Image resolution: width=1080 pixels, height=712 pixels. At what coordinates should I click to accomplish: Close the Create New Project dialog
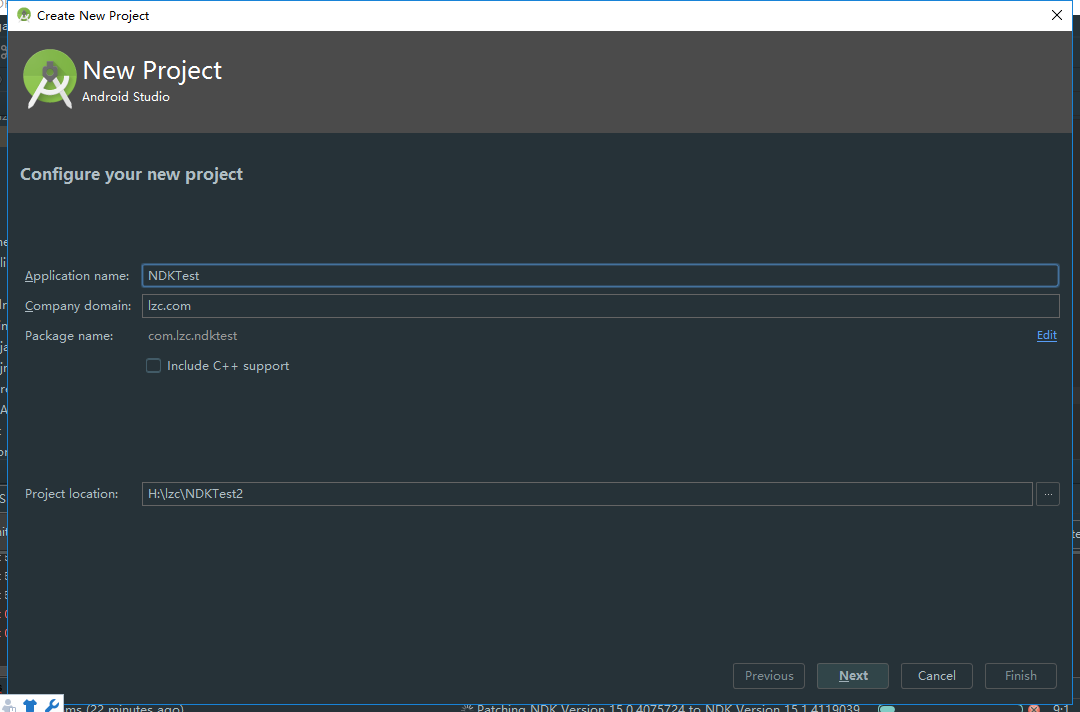point(1057,15)
